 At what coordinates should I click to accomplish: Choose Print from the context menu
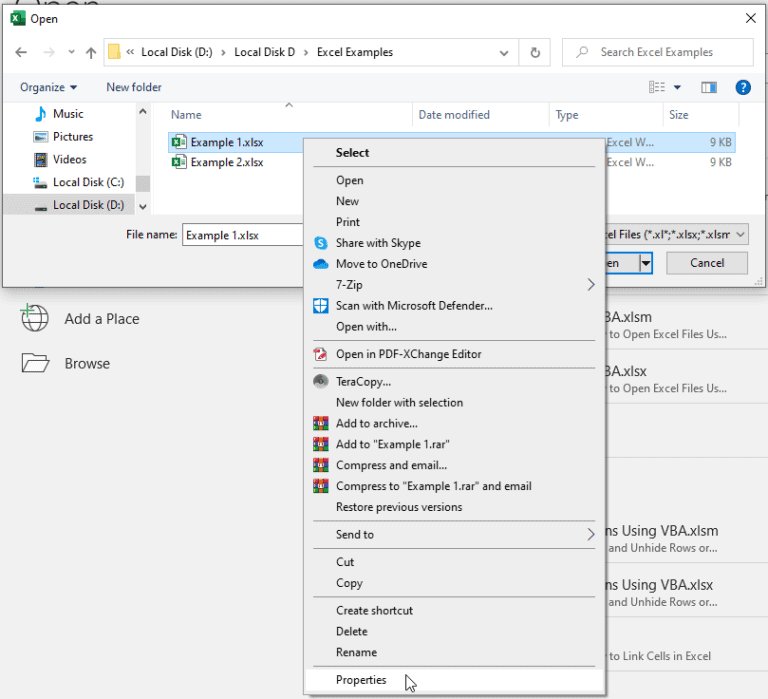pyautogui.click(x=348, y=222)
